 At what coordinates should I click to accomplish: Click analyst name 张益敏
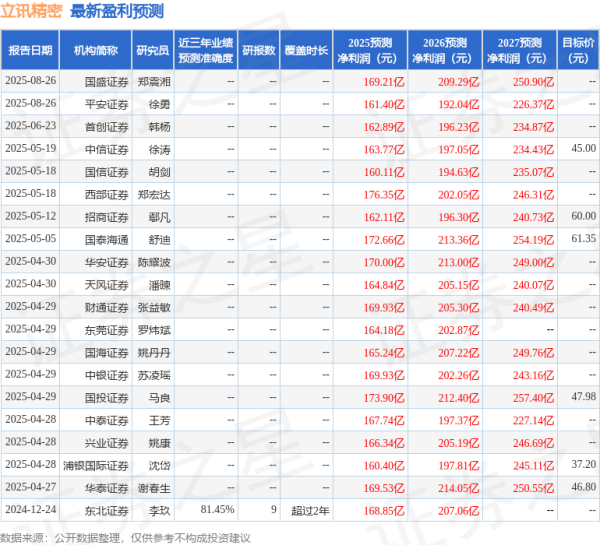click(154, 307)
